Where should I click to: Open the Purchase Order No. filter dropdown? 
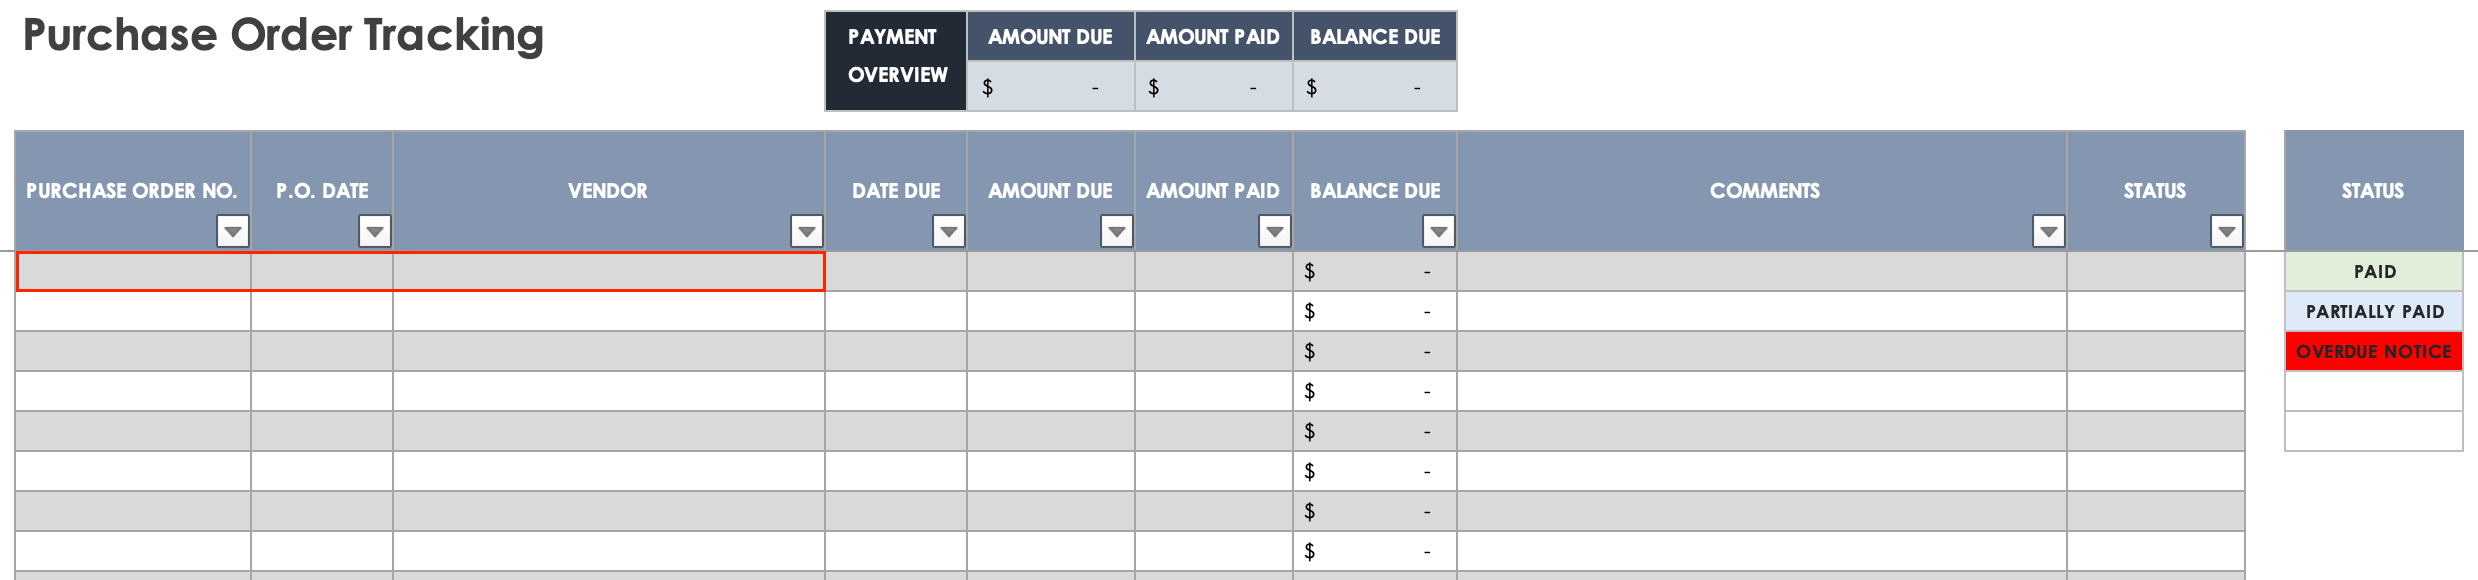[x=232, y=232]
